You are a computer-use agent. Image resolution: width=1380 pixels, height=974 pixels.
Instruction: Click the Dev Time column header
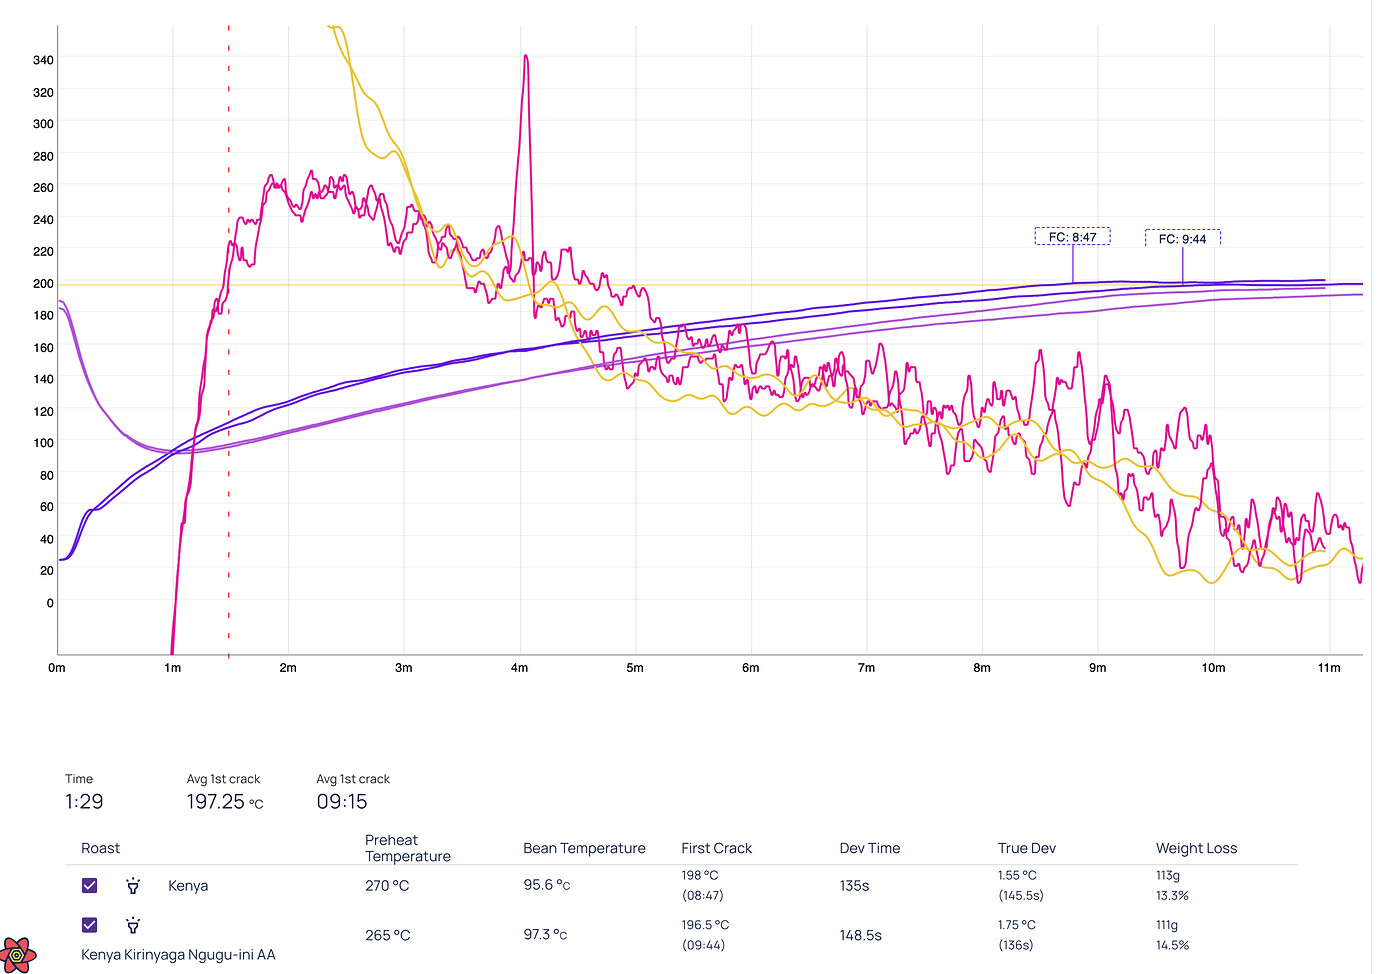[869, 848]
